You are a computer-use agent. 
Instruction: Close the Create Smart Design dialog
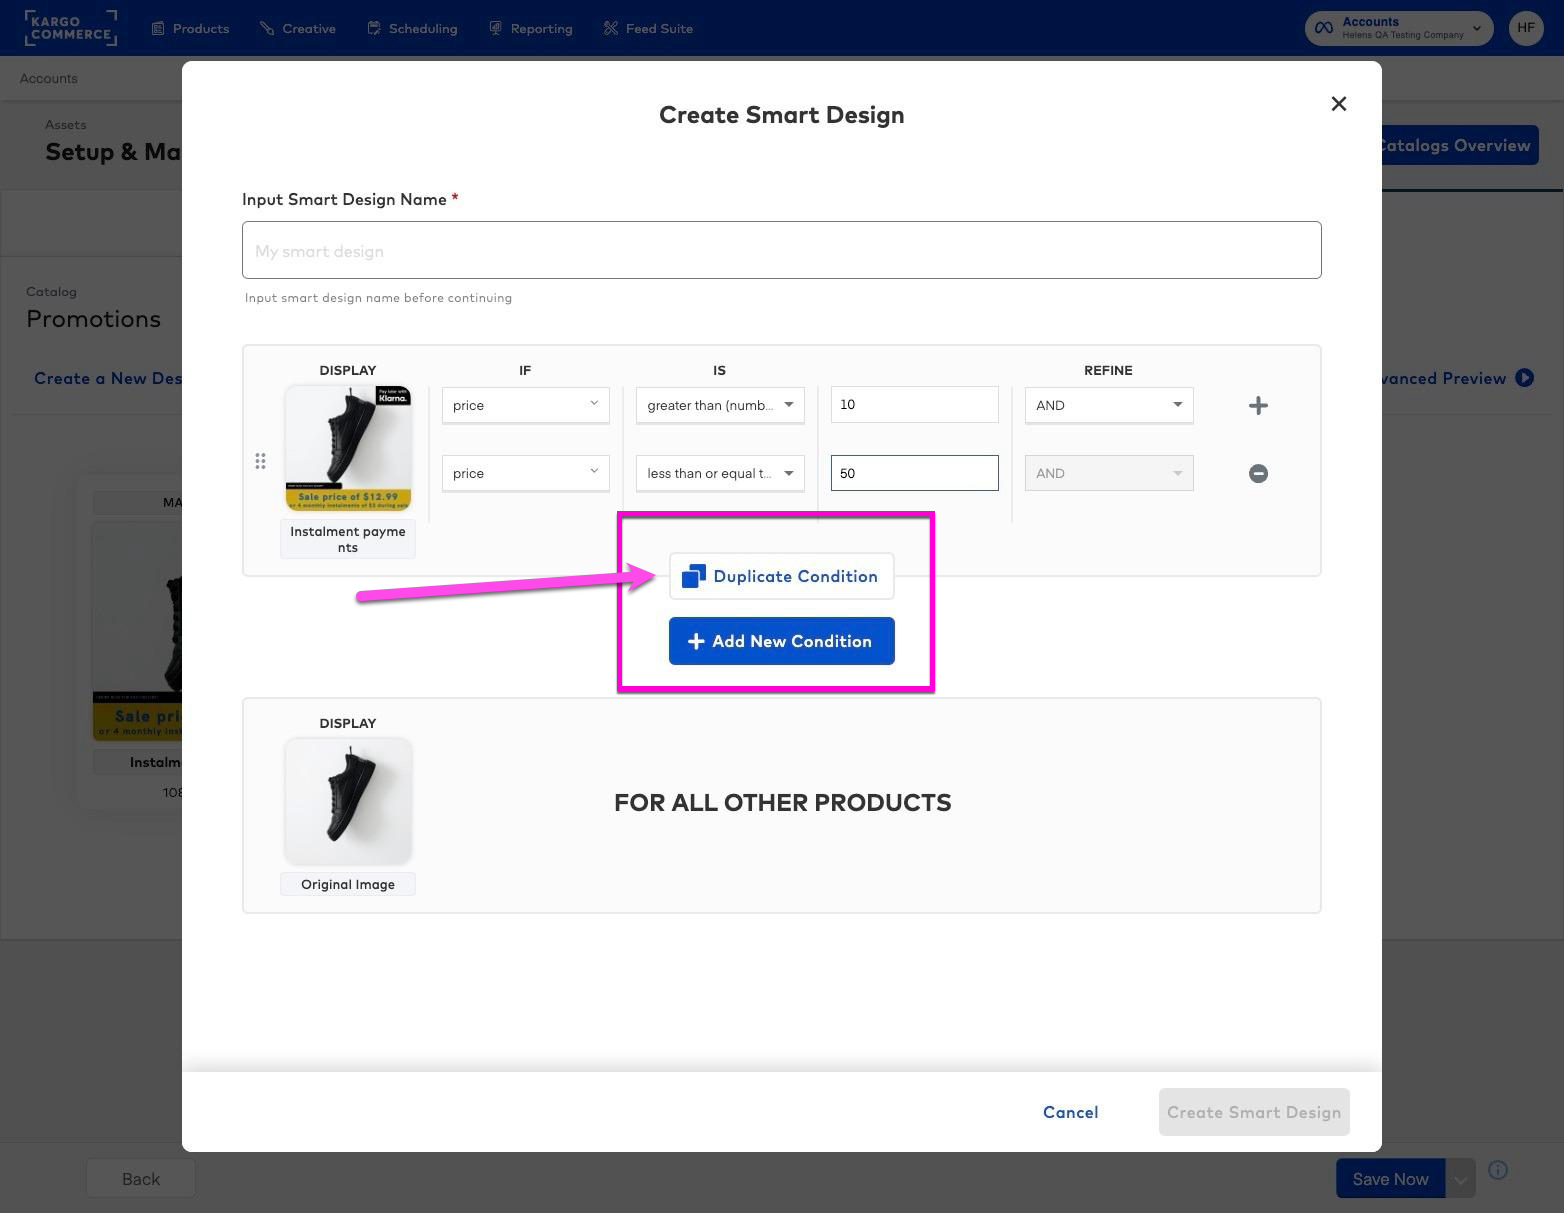tap(1338, 104)
